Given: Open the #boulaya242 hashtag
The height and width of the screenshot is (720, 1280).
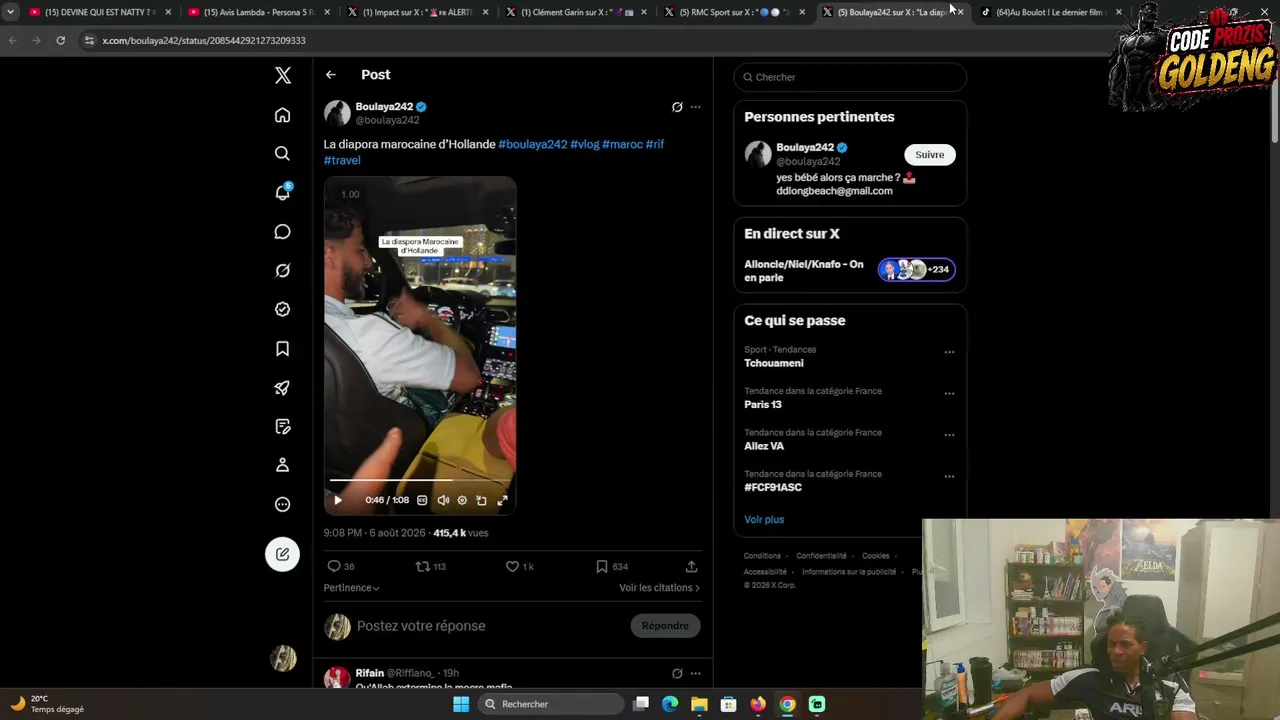Looking at the screenshot, I should (x=533, y=144).
